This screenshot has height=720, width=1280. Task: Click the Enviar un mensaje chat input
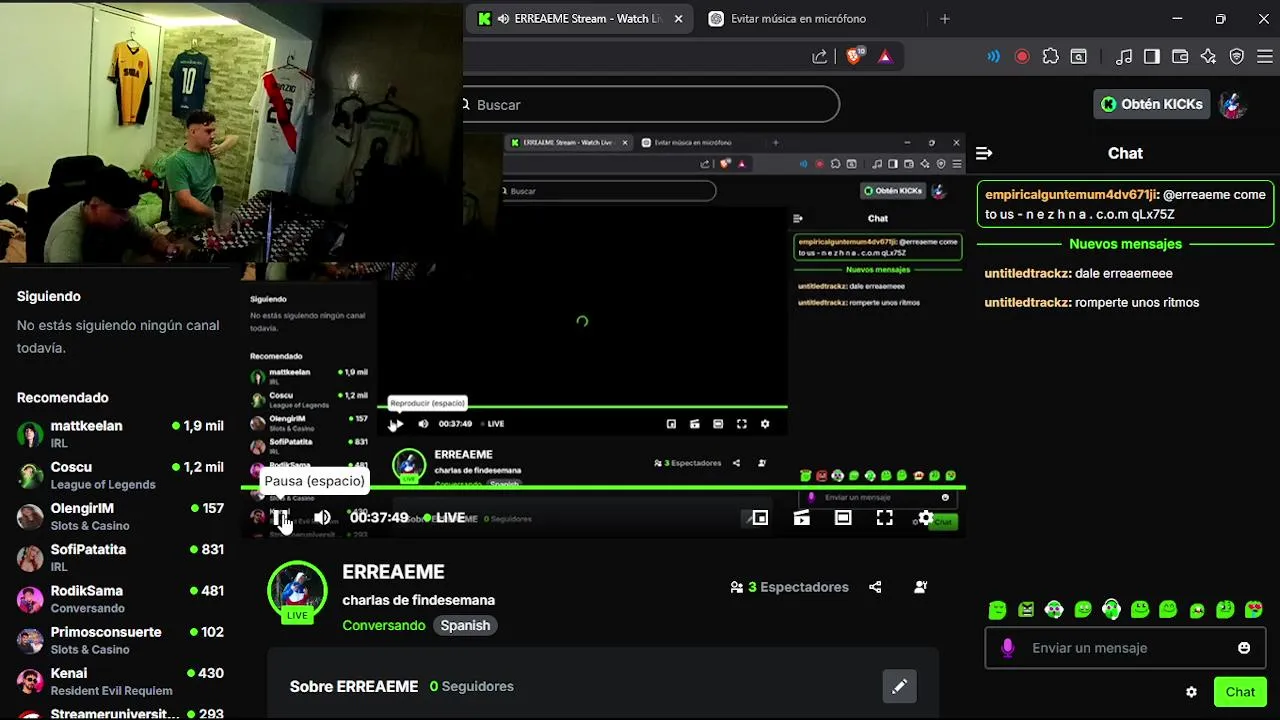pyautogui.click(x=1124, y=648)
